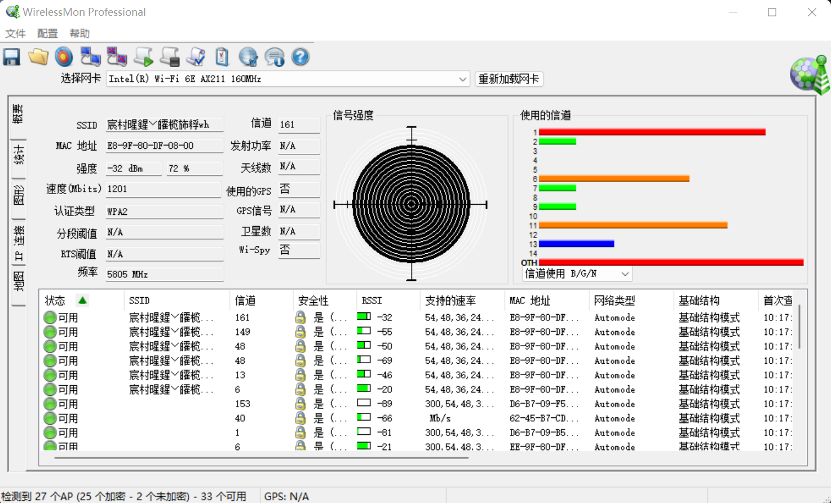Click the blue connected computers icon

(x=91, y=57)
